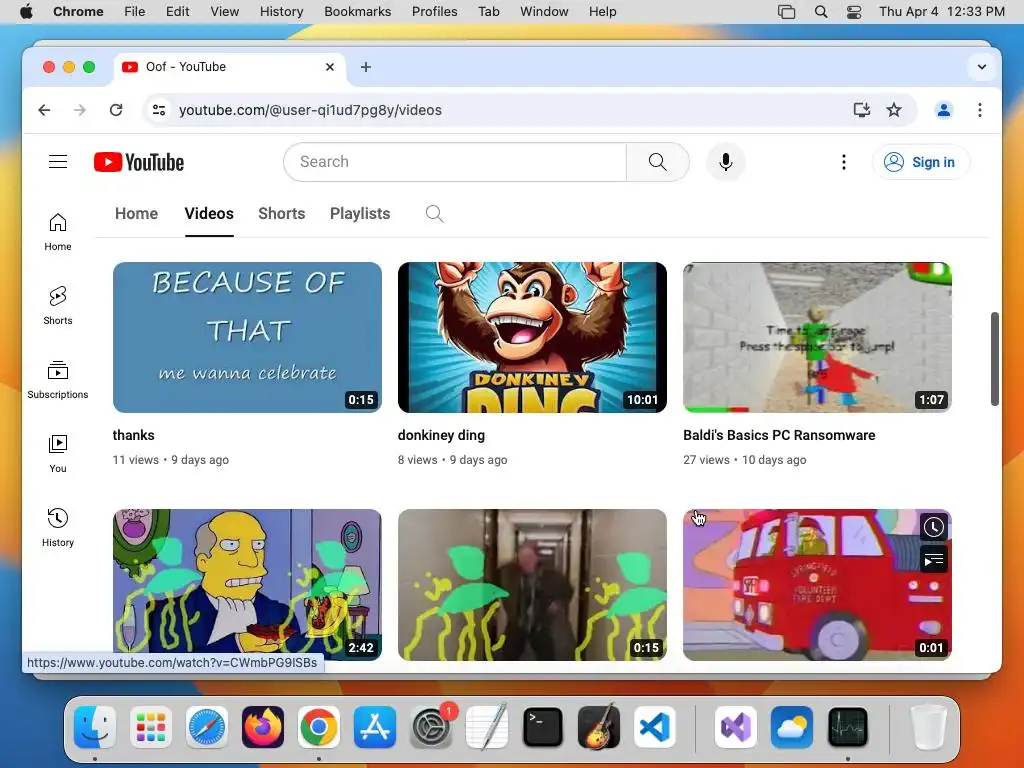Click the search magnifier button
The height and width of the screenshot is (768, 1024).
658,162
